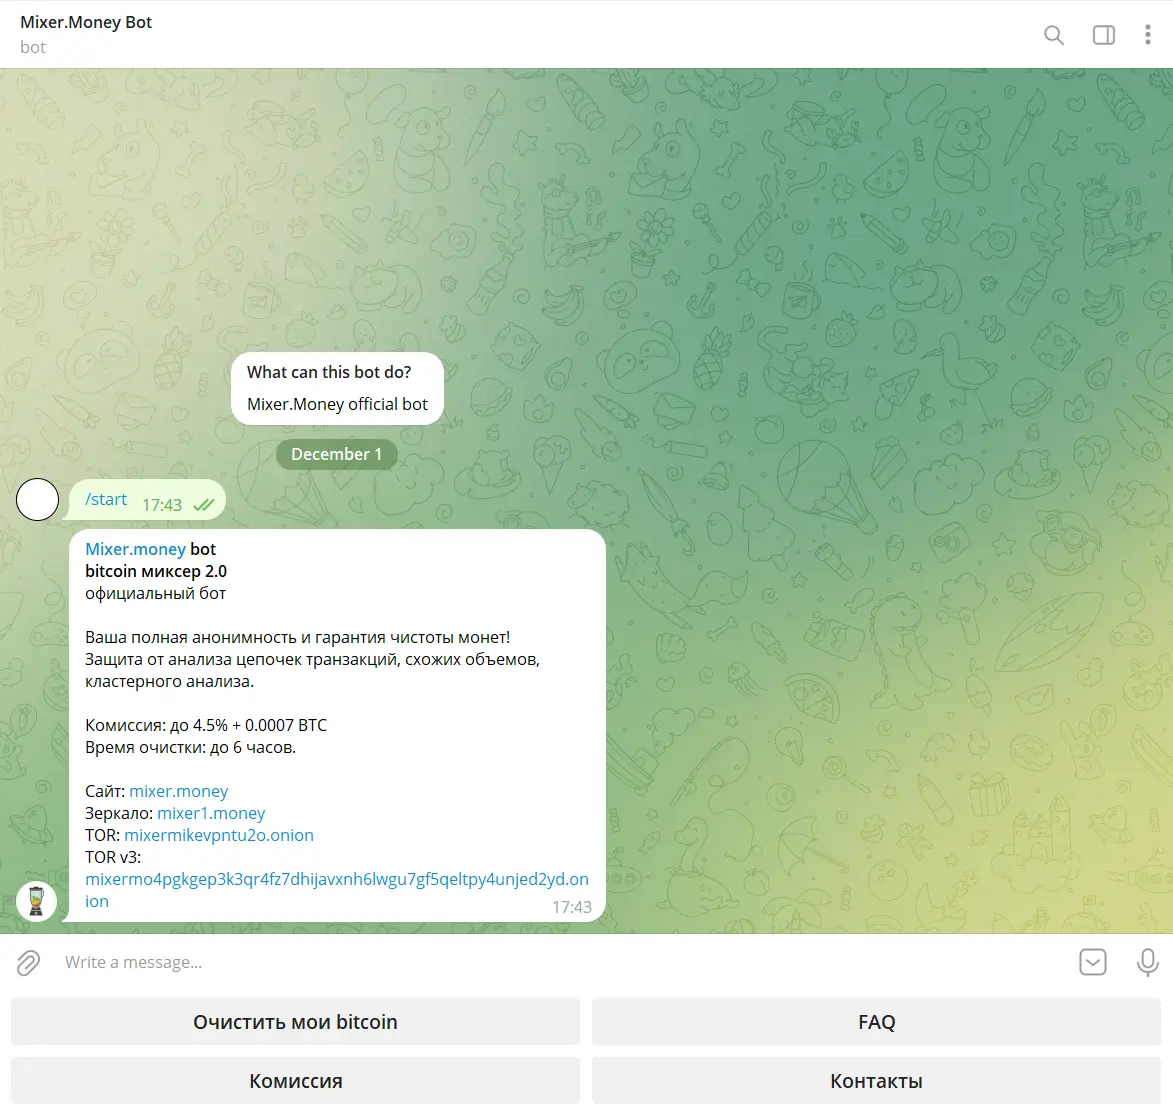Viewport: 1173px width, 1108px height.
Task: Click the /start command in sent message
Action: (106, 499)
